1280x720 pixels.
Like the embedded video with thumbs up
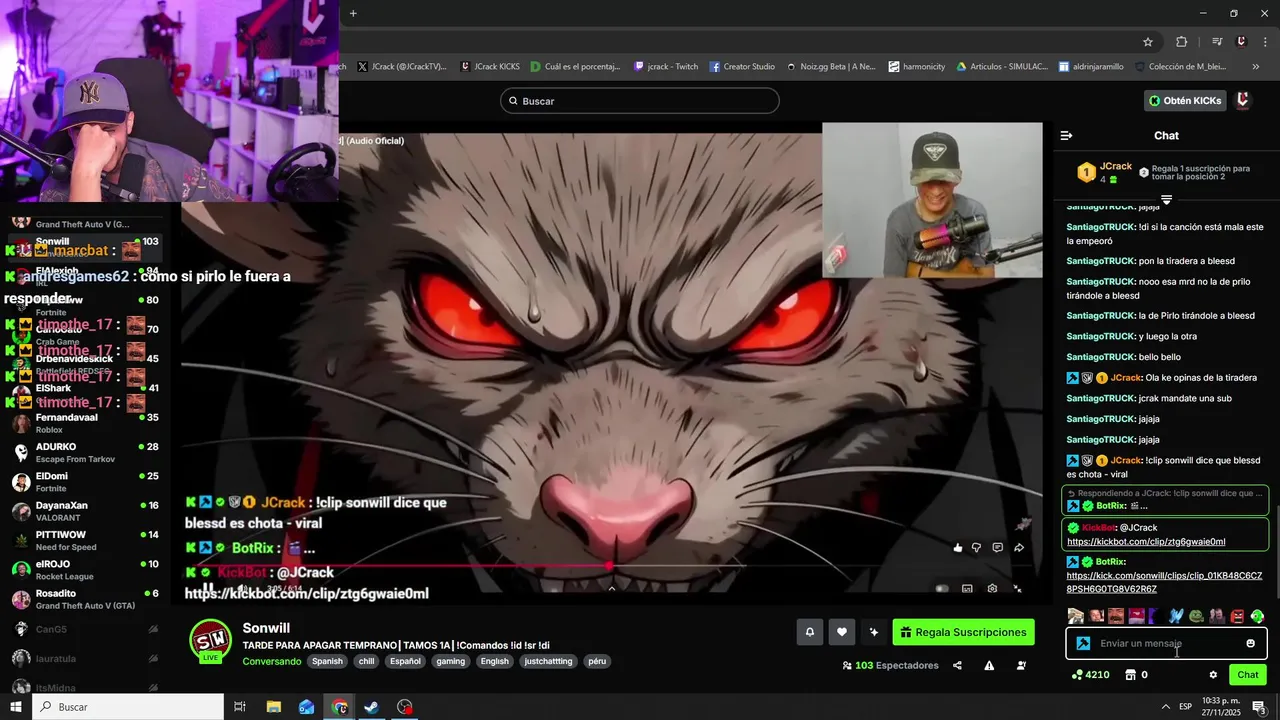coord(958,548)
